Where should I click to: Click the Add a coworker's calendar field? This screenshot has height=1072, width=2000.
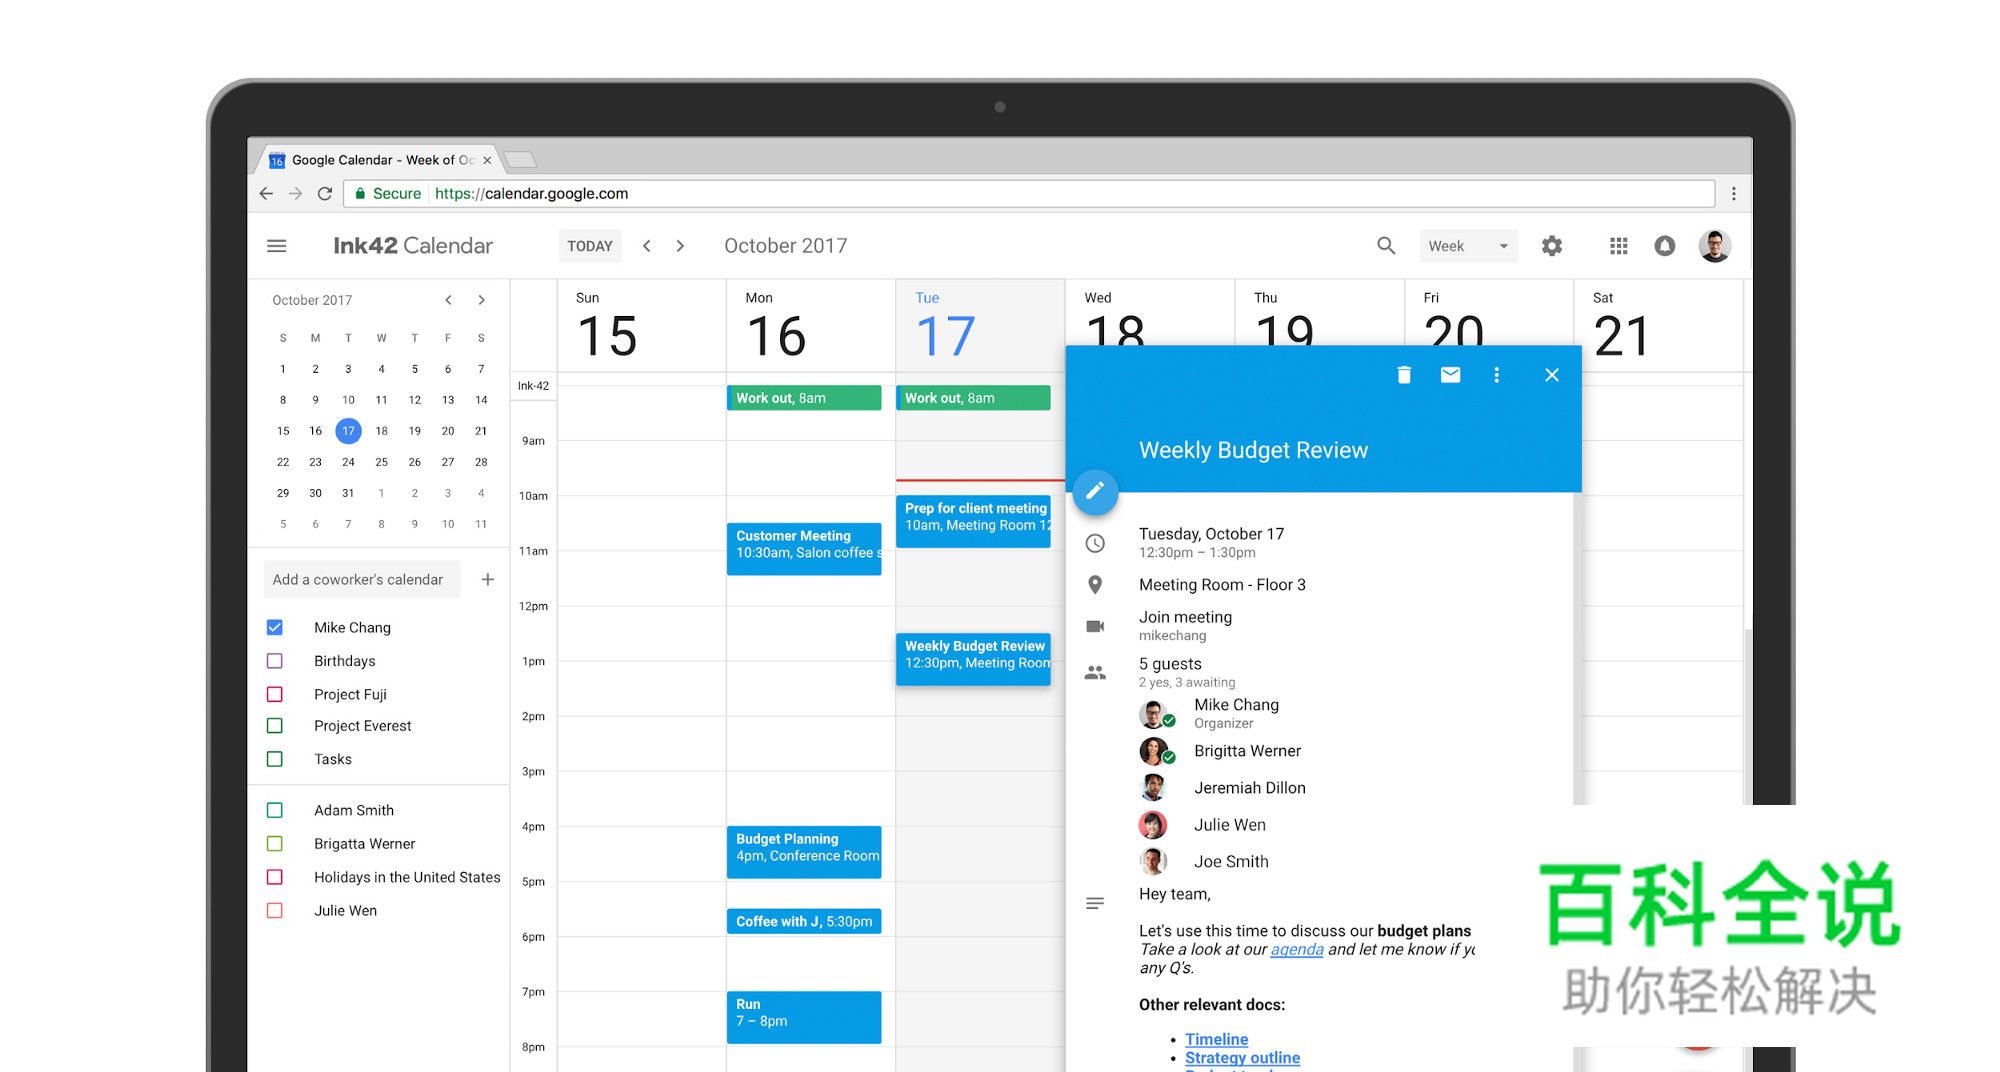click(x=358, y=580)
